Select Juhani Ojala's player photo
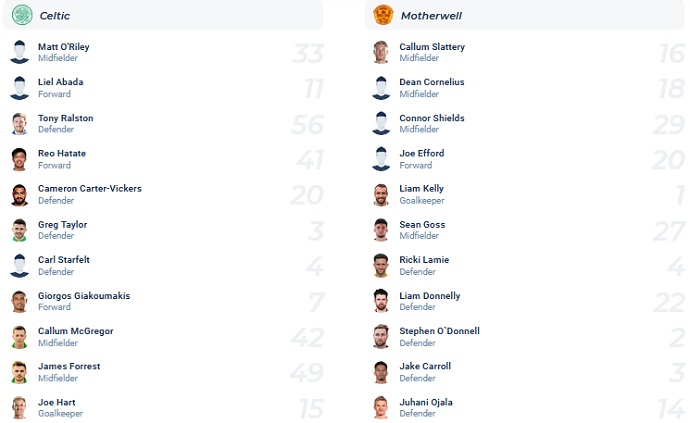 pos(381,407)
